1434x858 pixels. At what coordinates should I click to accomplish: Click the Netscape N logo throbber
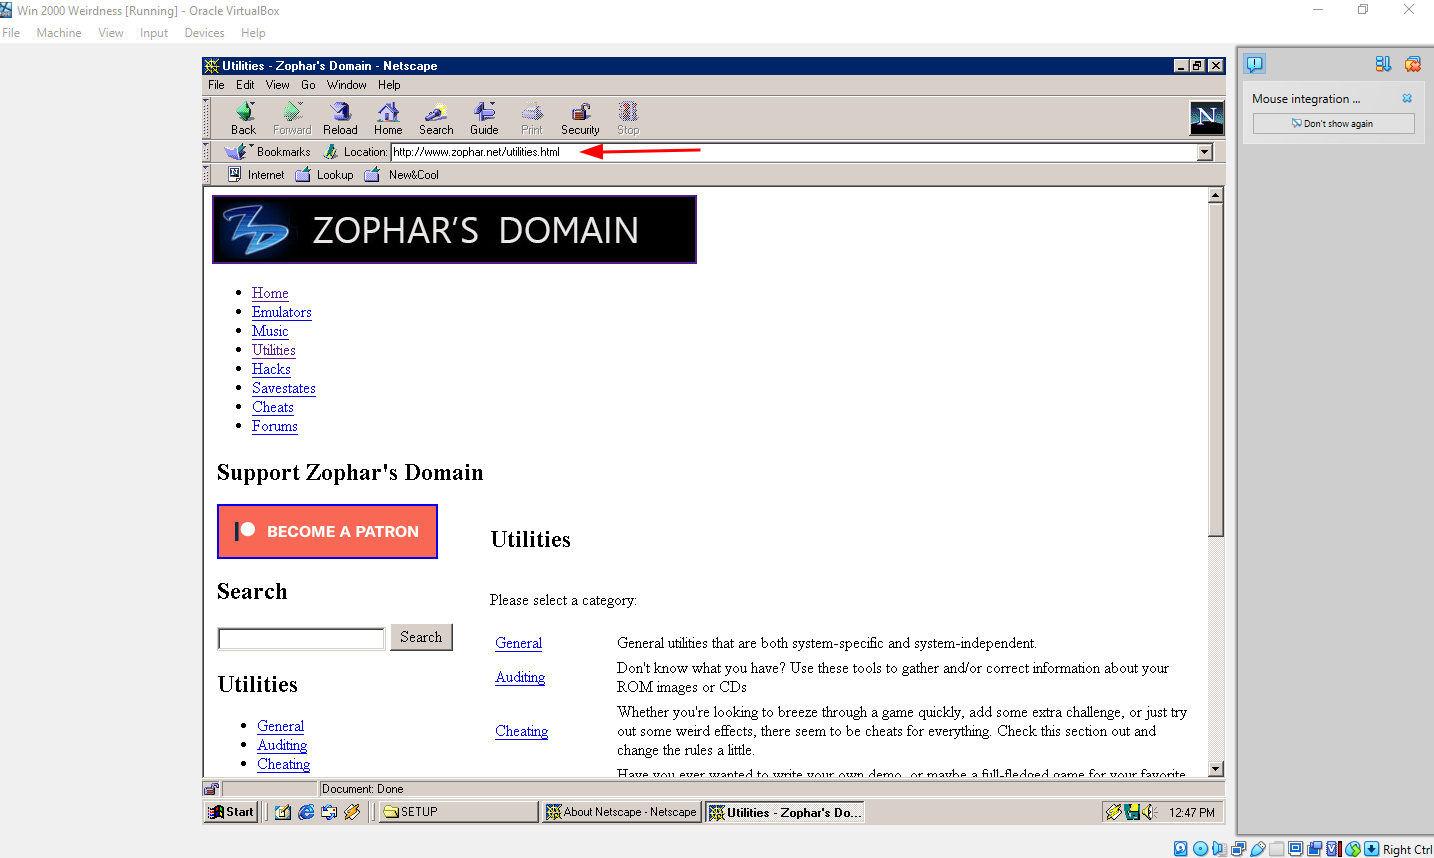coord(1207,118)
